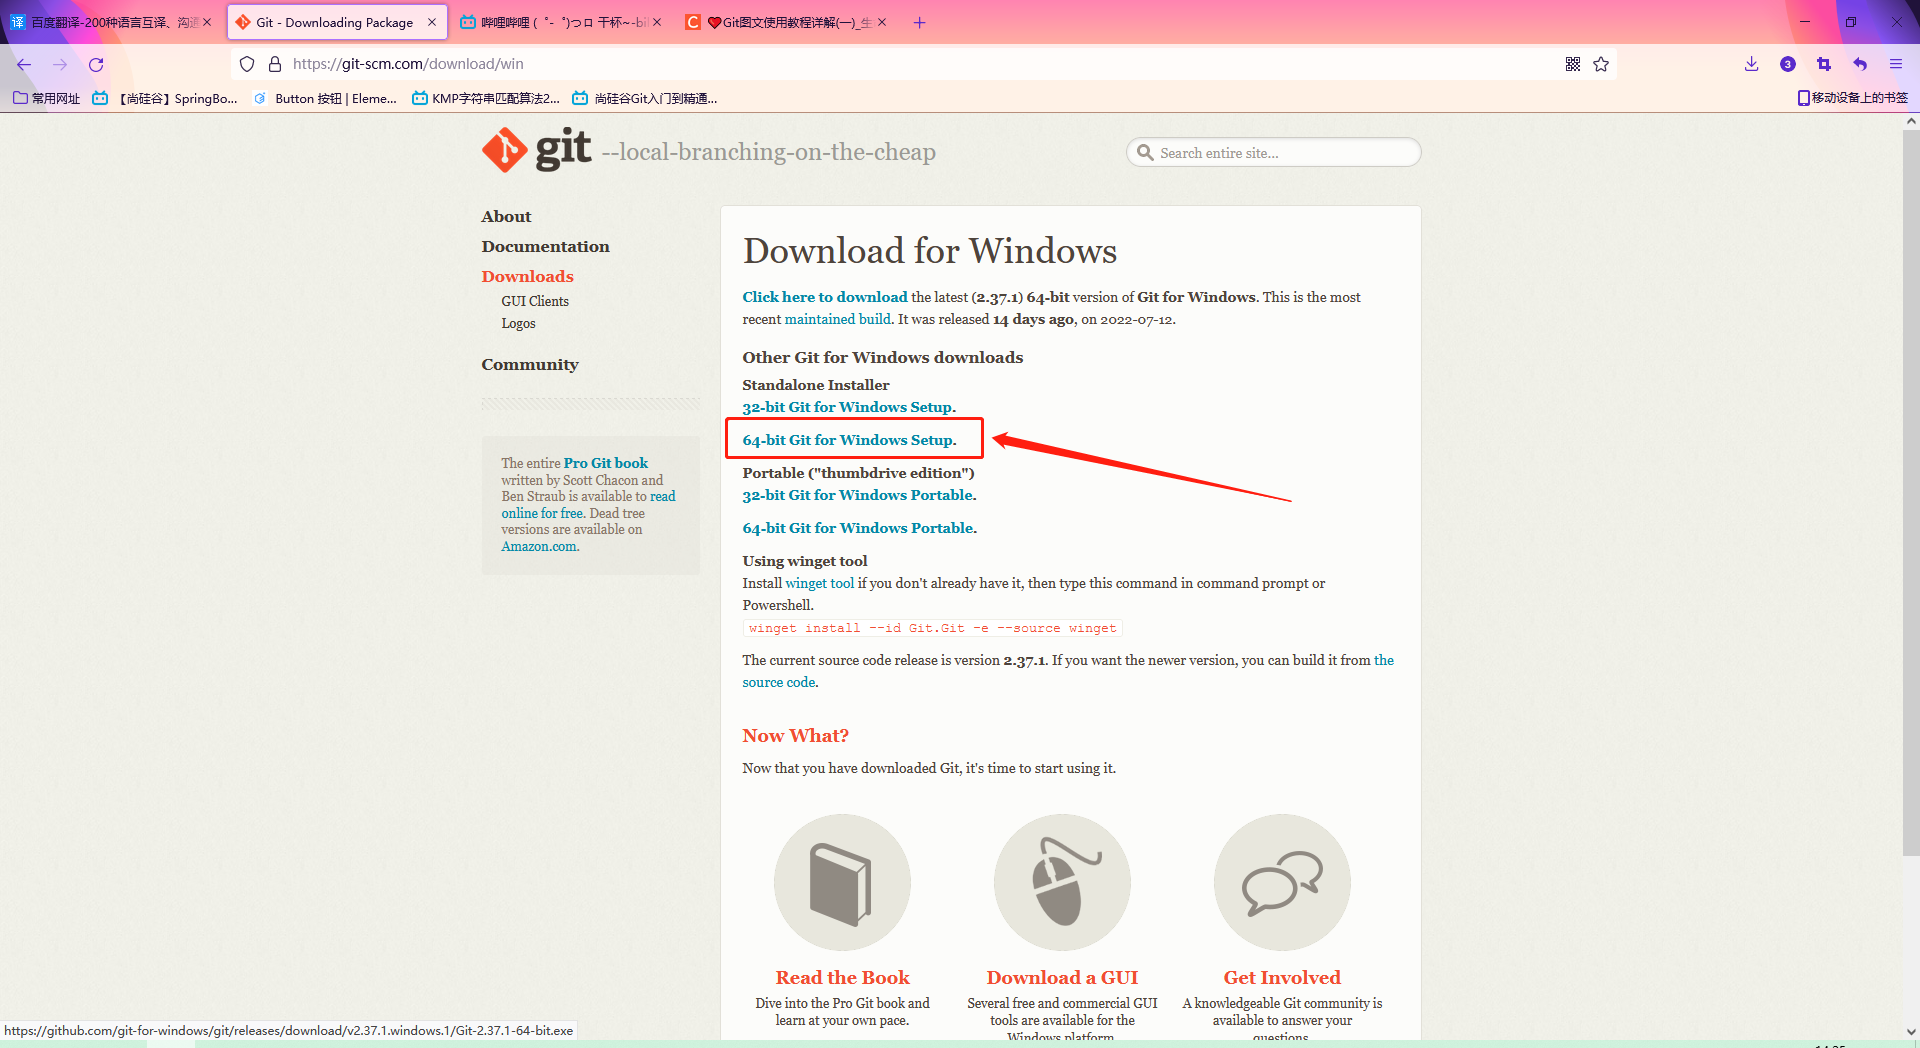The image size is (1920, 1048).
Task: Switch to the Baidu Translate tab
Action: point(110,22)
